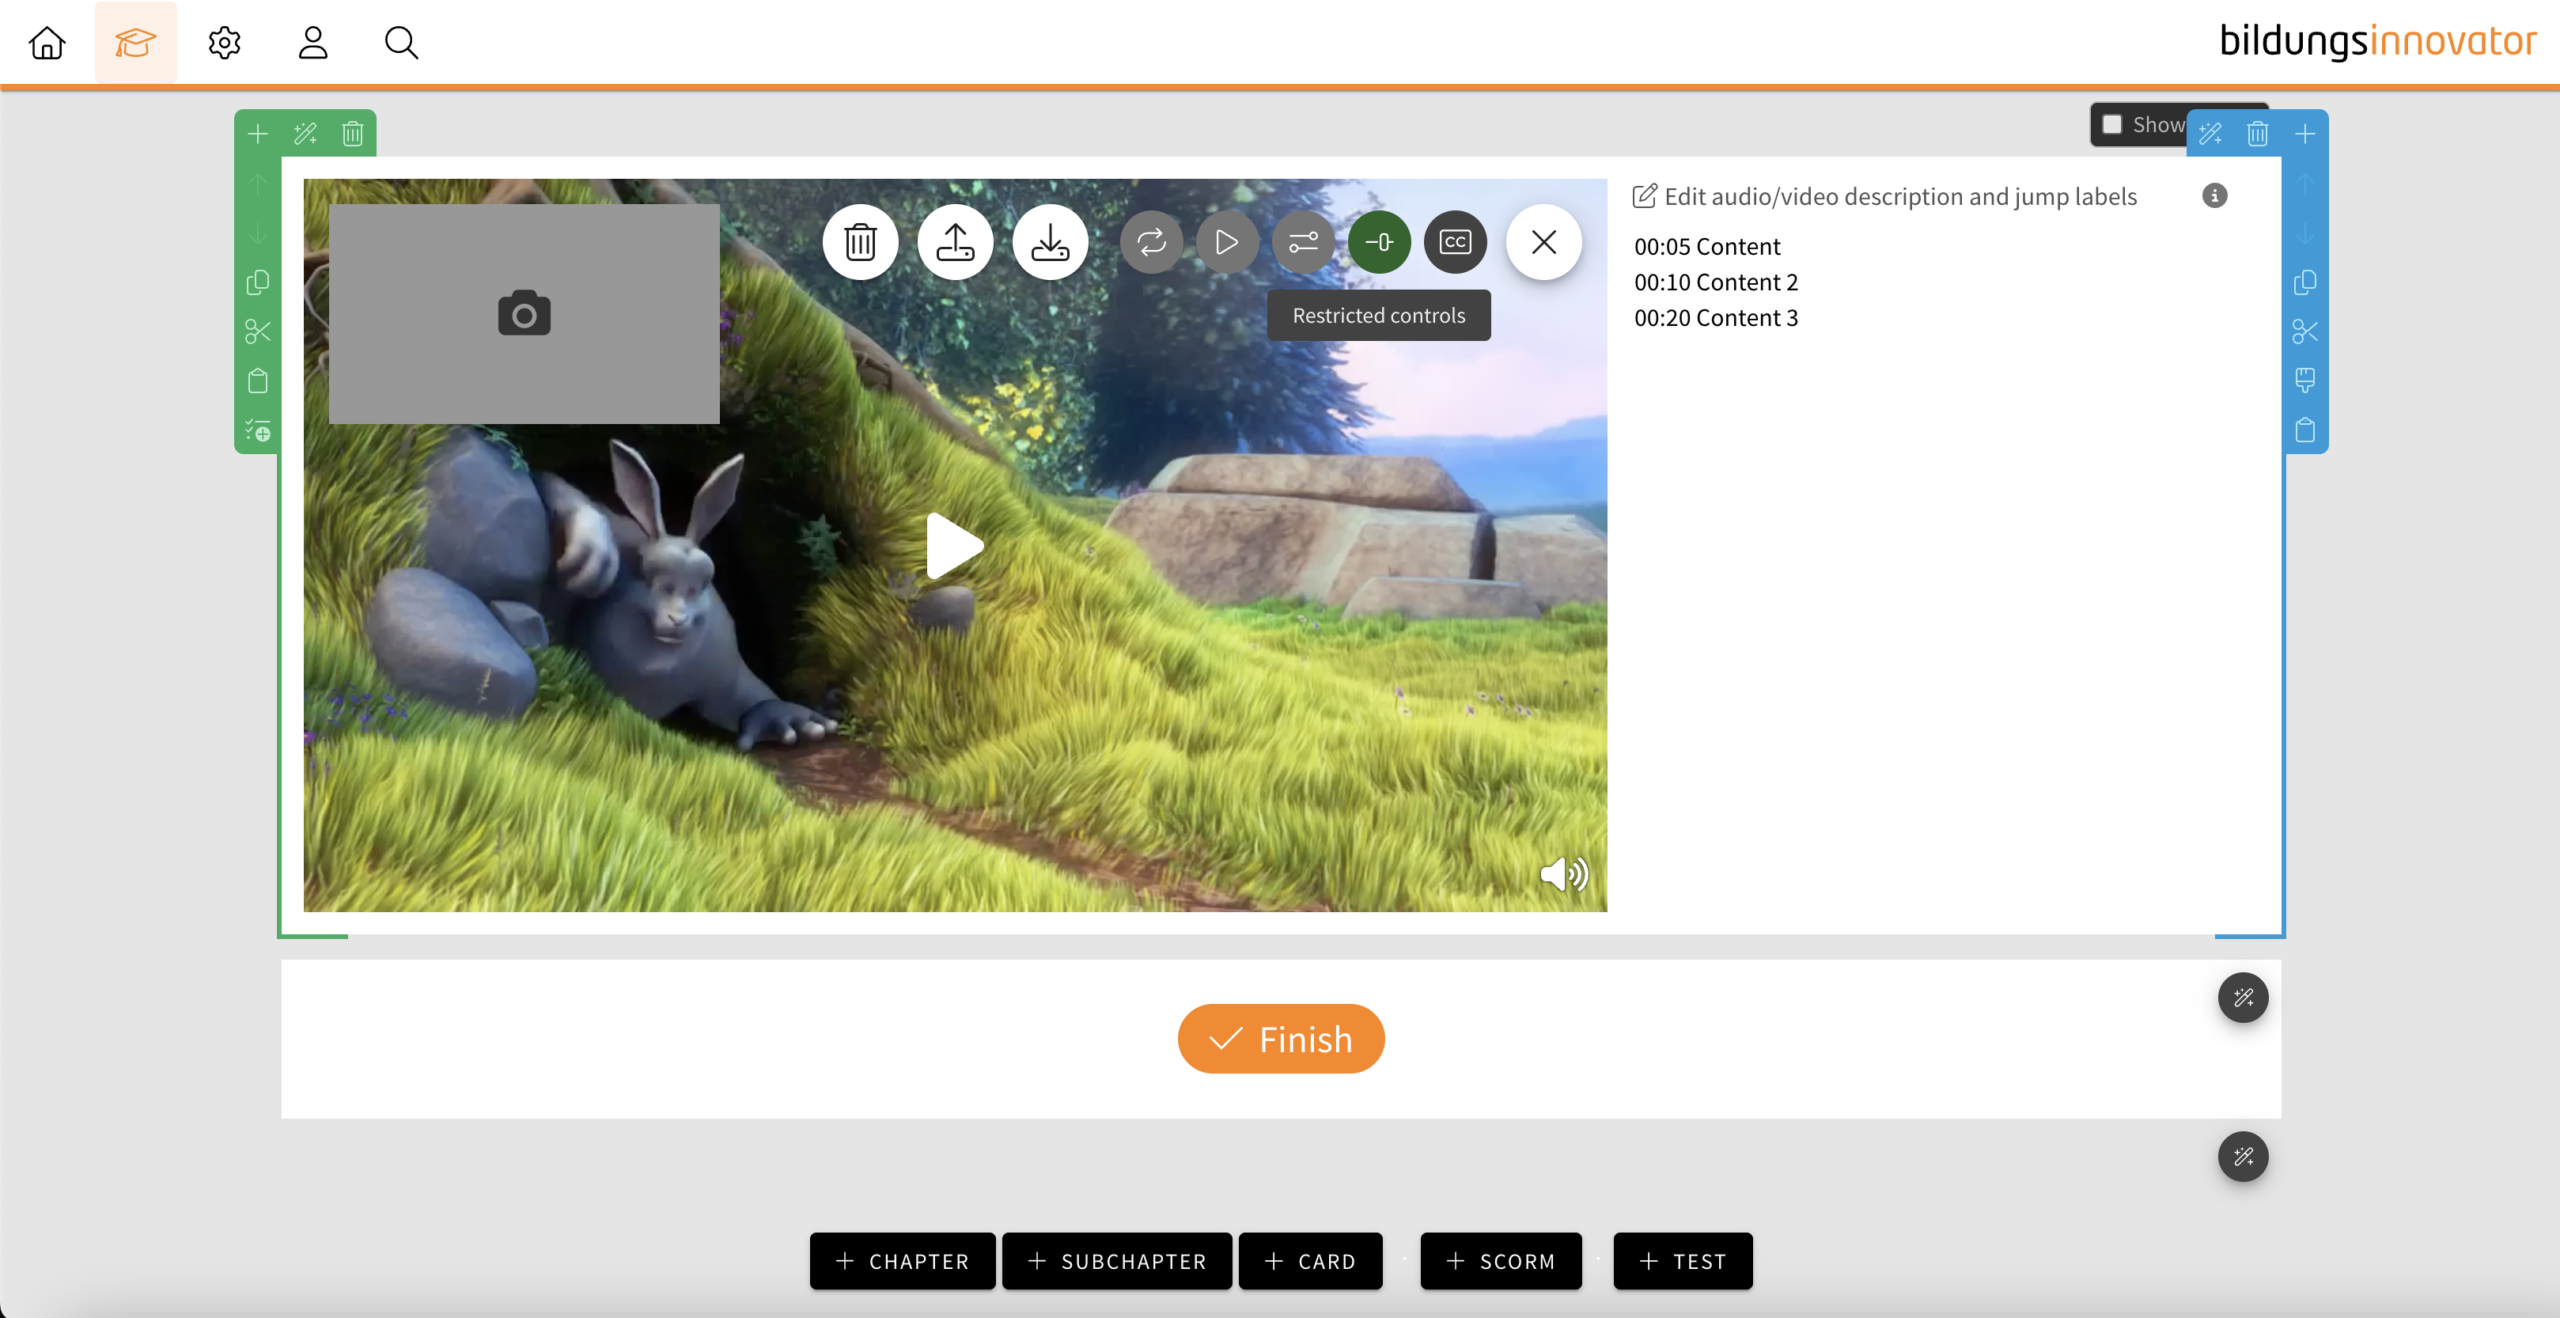The height and width of the screenshot is (1318, 2560).
Task: Add a new SCORM item
Action: pos(1500,1261)
